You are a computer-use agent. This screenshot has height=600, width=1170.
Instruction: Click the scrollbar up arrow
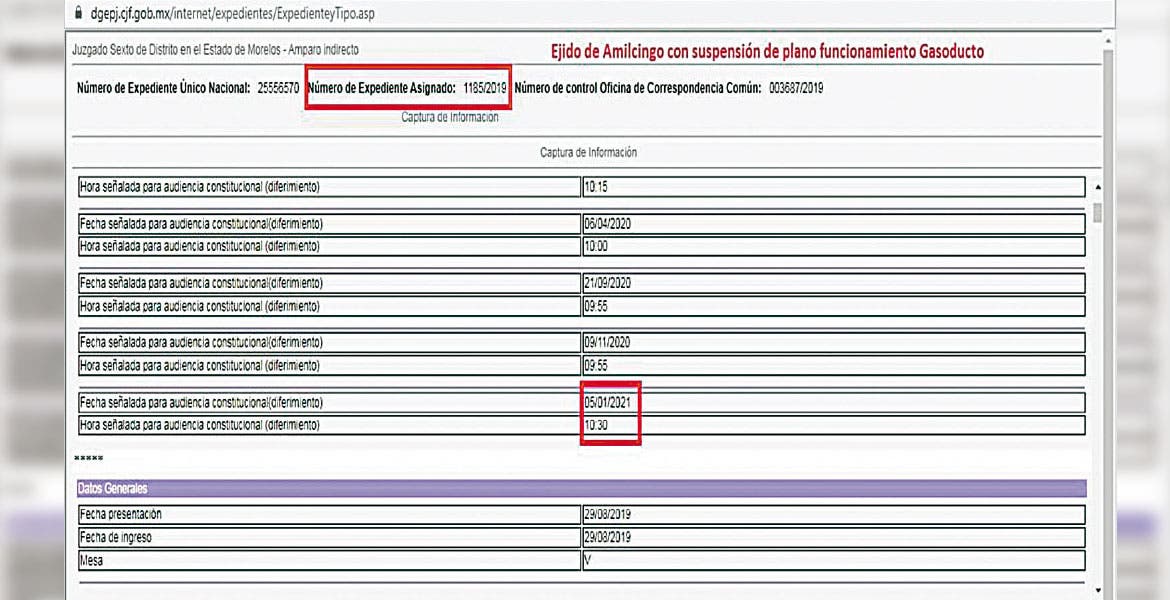tap(1099, 188)
